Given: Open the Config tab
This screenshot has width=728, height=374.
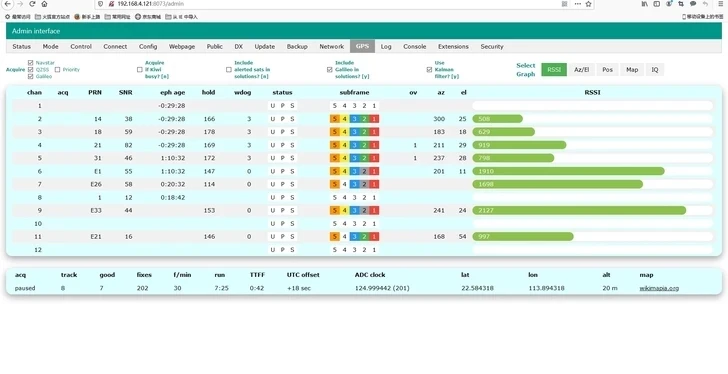Looking at the screenshot, I should tap(148, 46).
